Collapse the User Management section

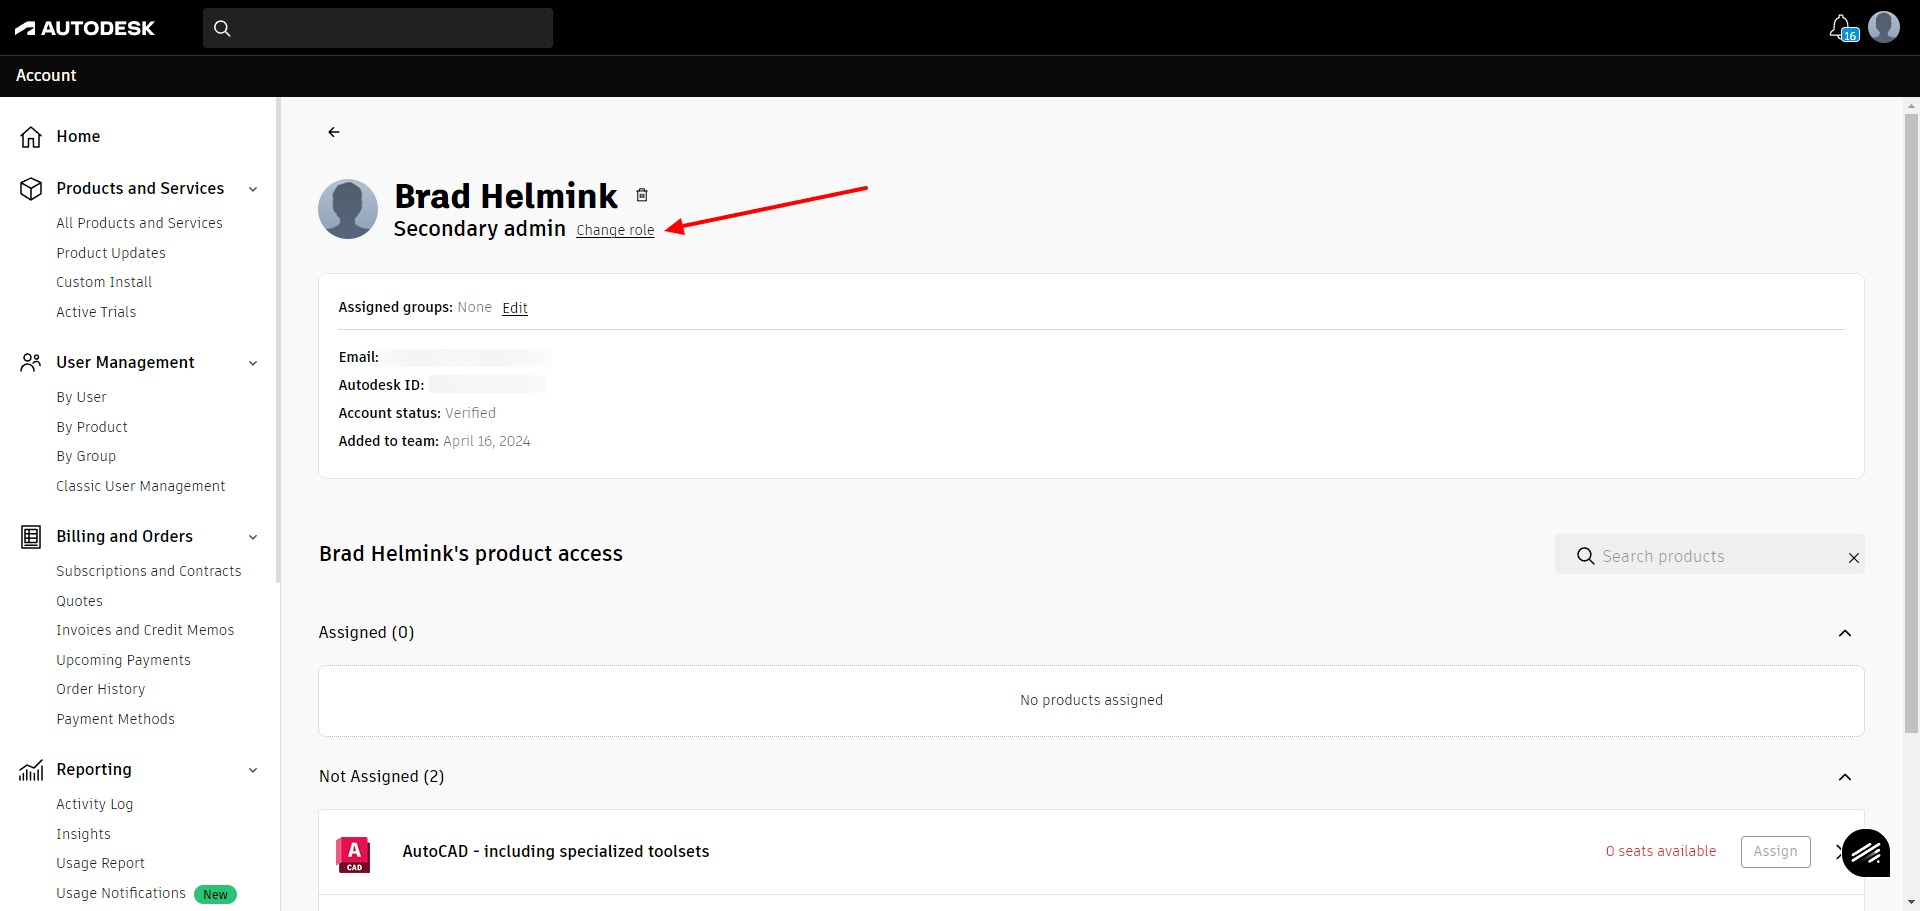pyautogui.click(x=253, y=363)
